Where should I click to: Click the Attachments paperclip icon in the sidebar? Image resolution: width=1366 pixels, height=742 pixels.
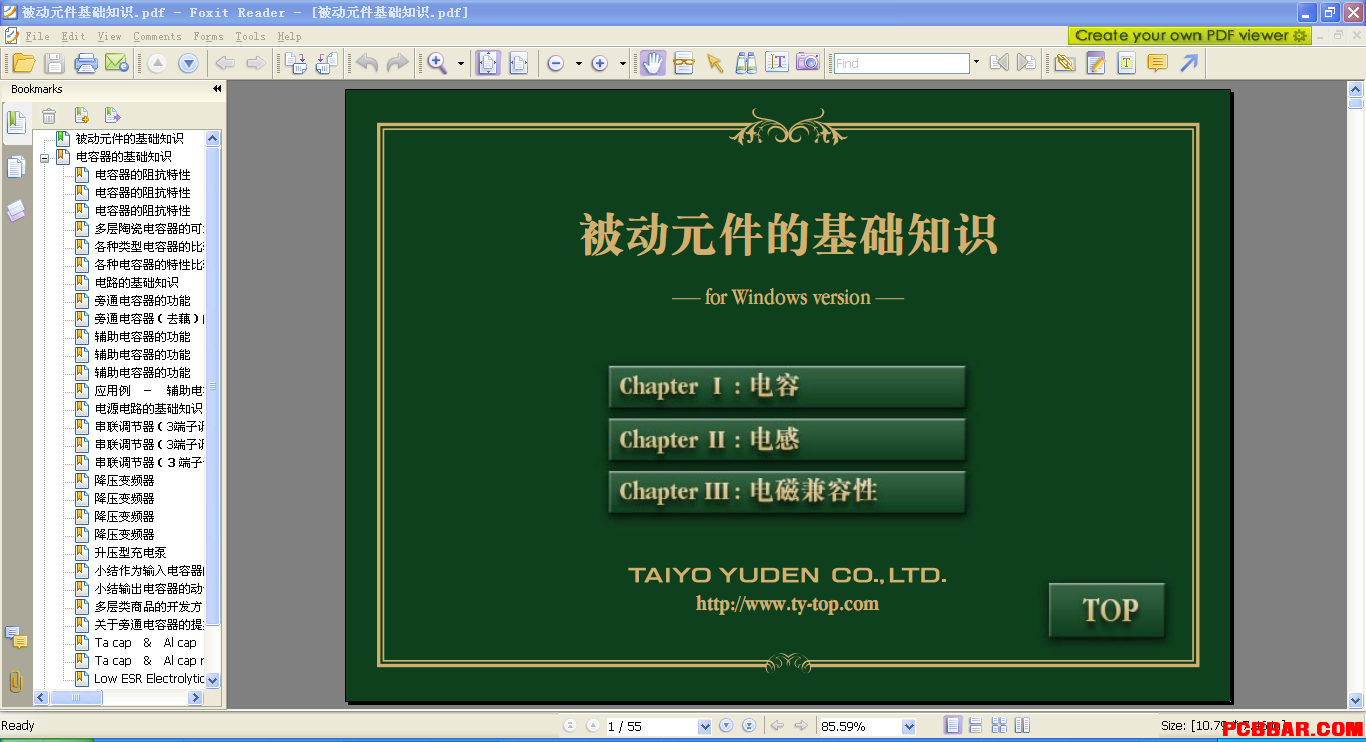[x=16, y=681]
